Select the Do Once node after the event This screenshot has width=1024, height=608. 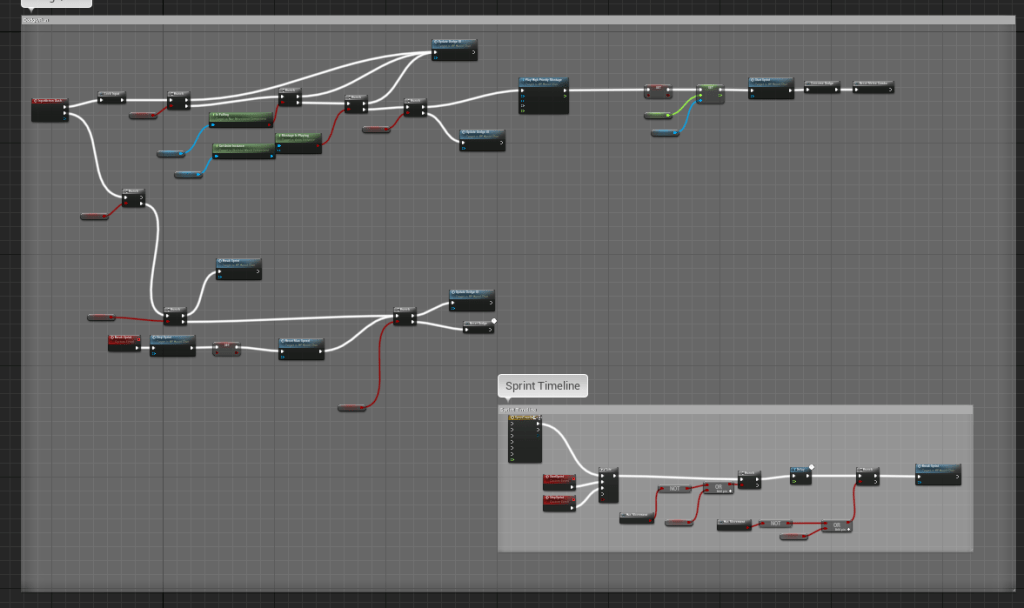111,96
